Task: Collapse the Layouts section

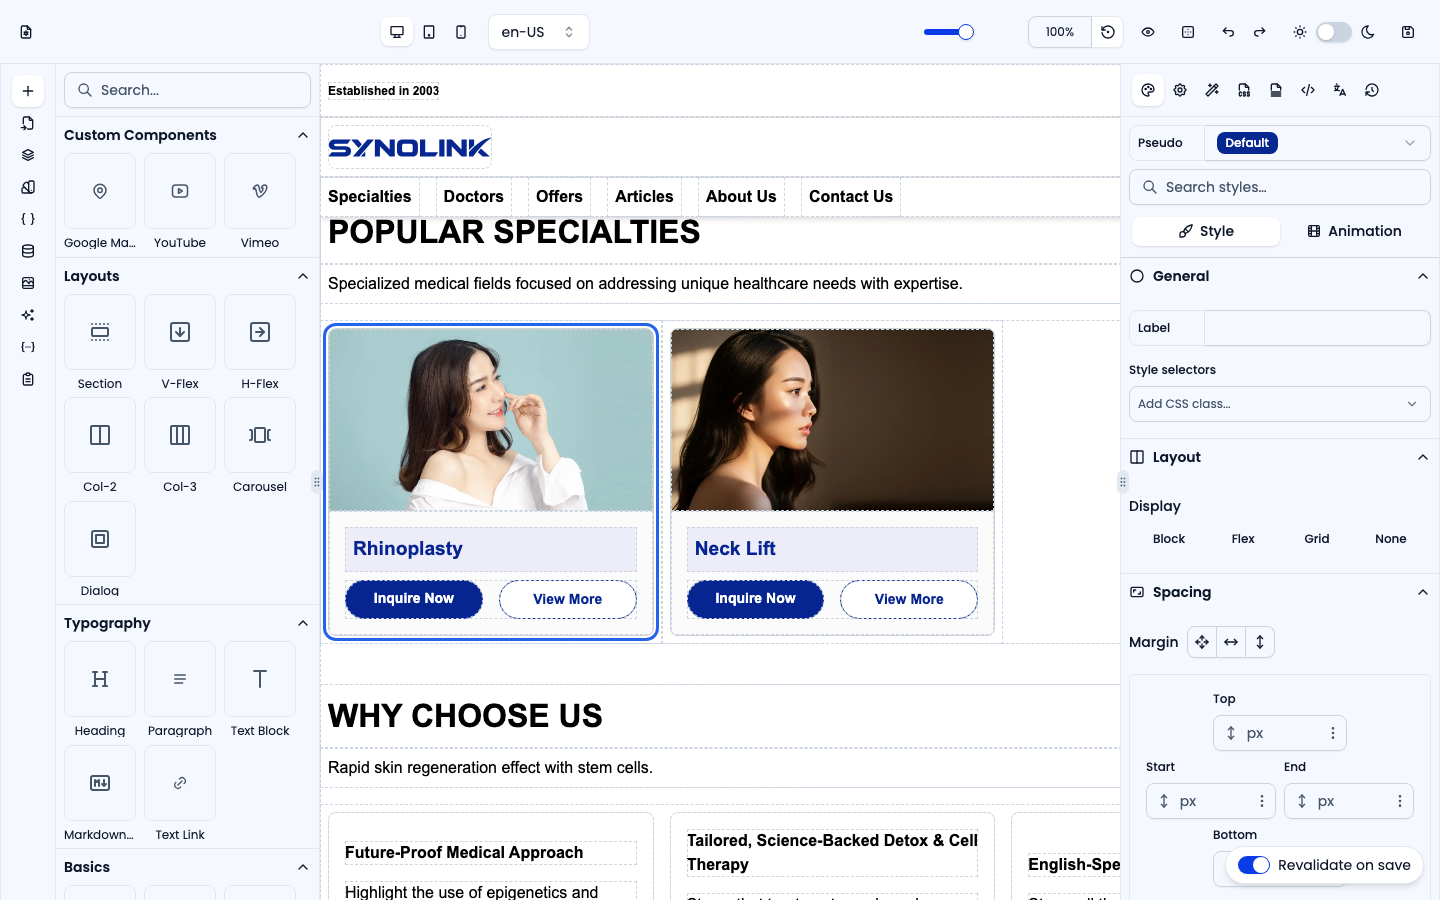Action: (x=303, y=276)
